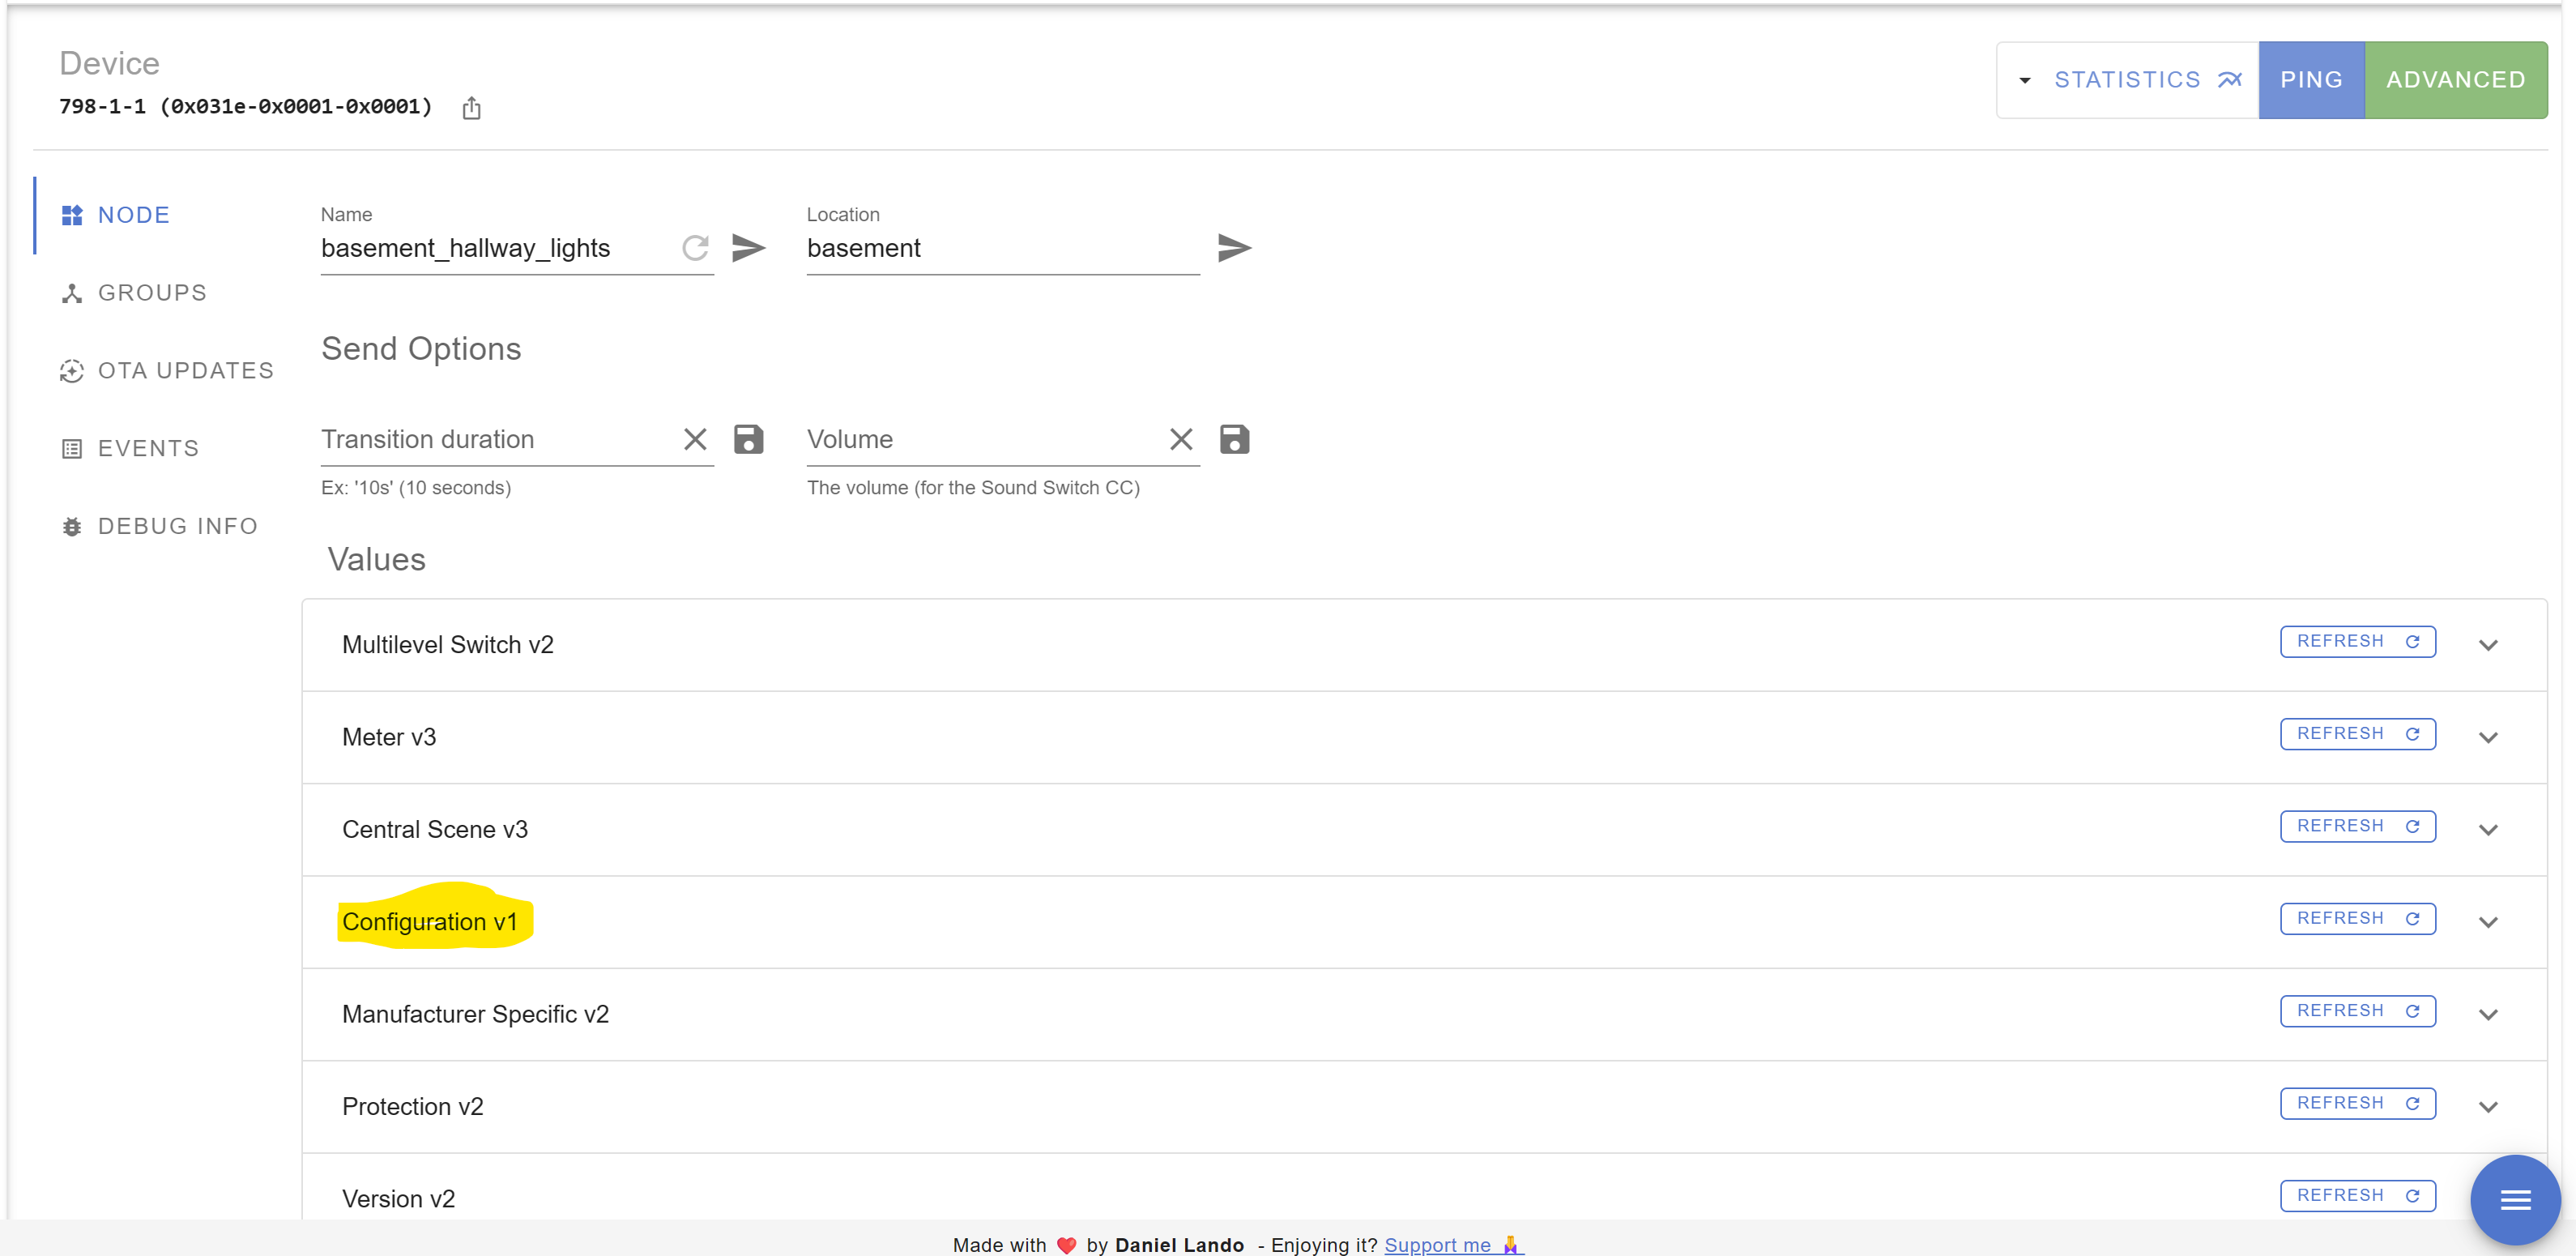Viewport: 2576px width, 1256px height.
Task: Expand the Central Scene v3 chevron
Action: click(x=2488, y=830)
